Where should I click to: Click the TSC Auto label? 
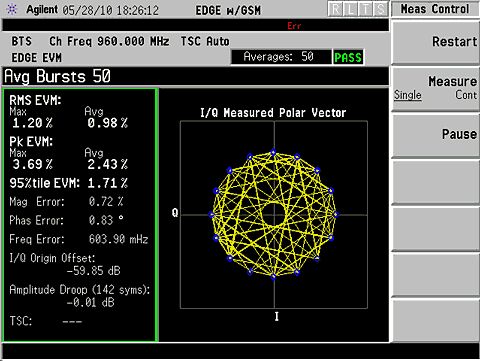coord(205,41)
